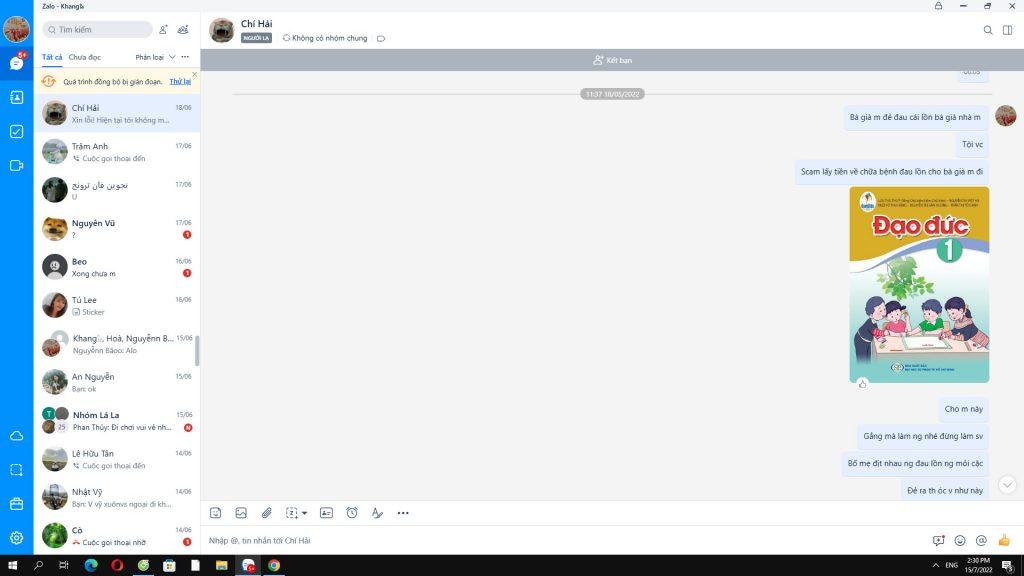Open the Đạo đức book image

(x=919, y=284)
